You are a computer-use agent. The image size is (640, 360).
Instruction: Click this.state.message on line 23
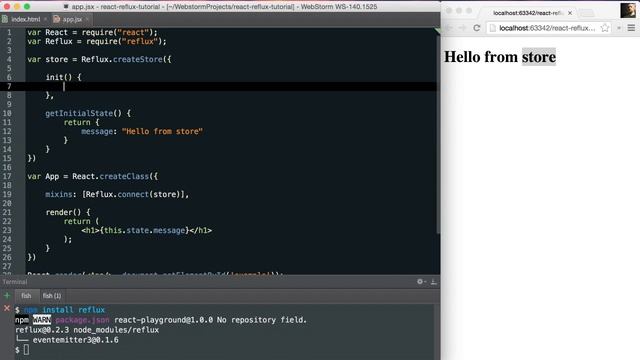[x=144, y=230]
